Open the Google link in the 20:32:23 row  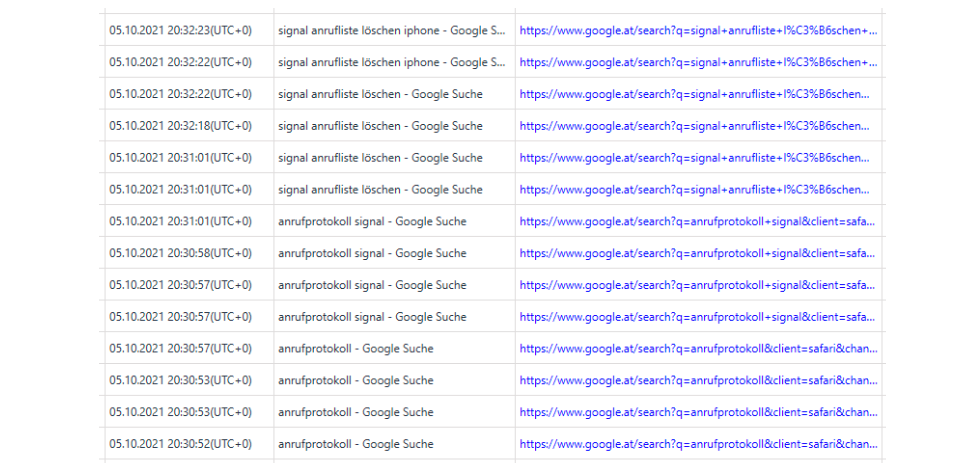(698, 30)
